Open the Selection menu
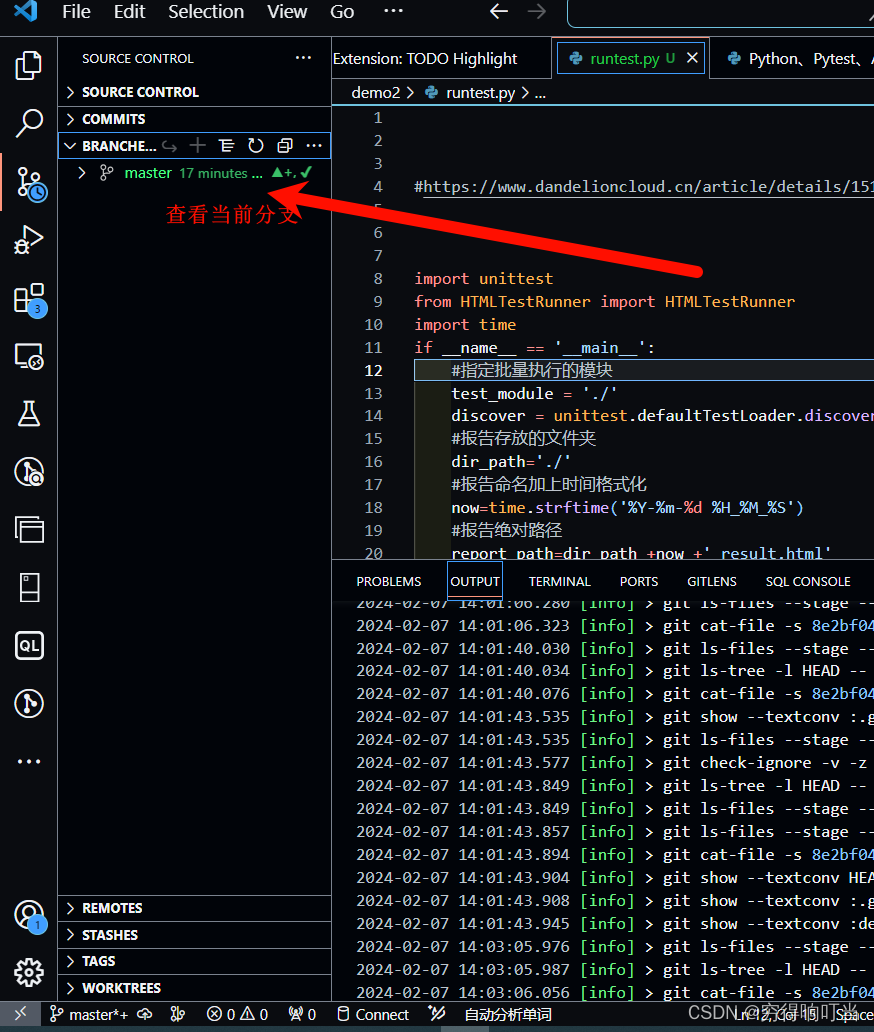 pyautogui.click(x=206, y=13)
